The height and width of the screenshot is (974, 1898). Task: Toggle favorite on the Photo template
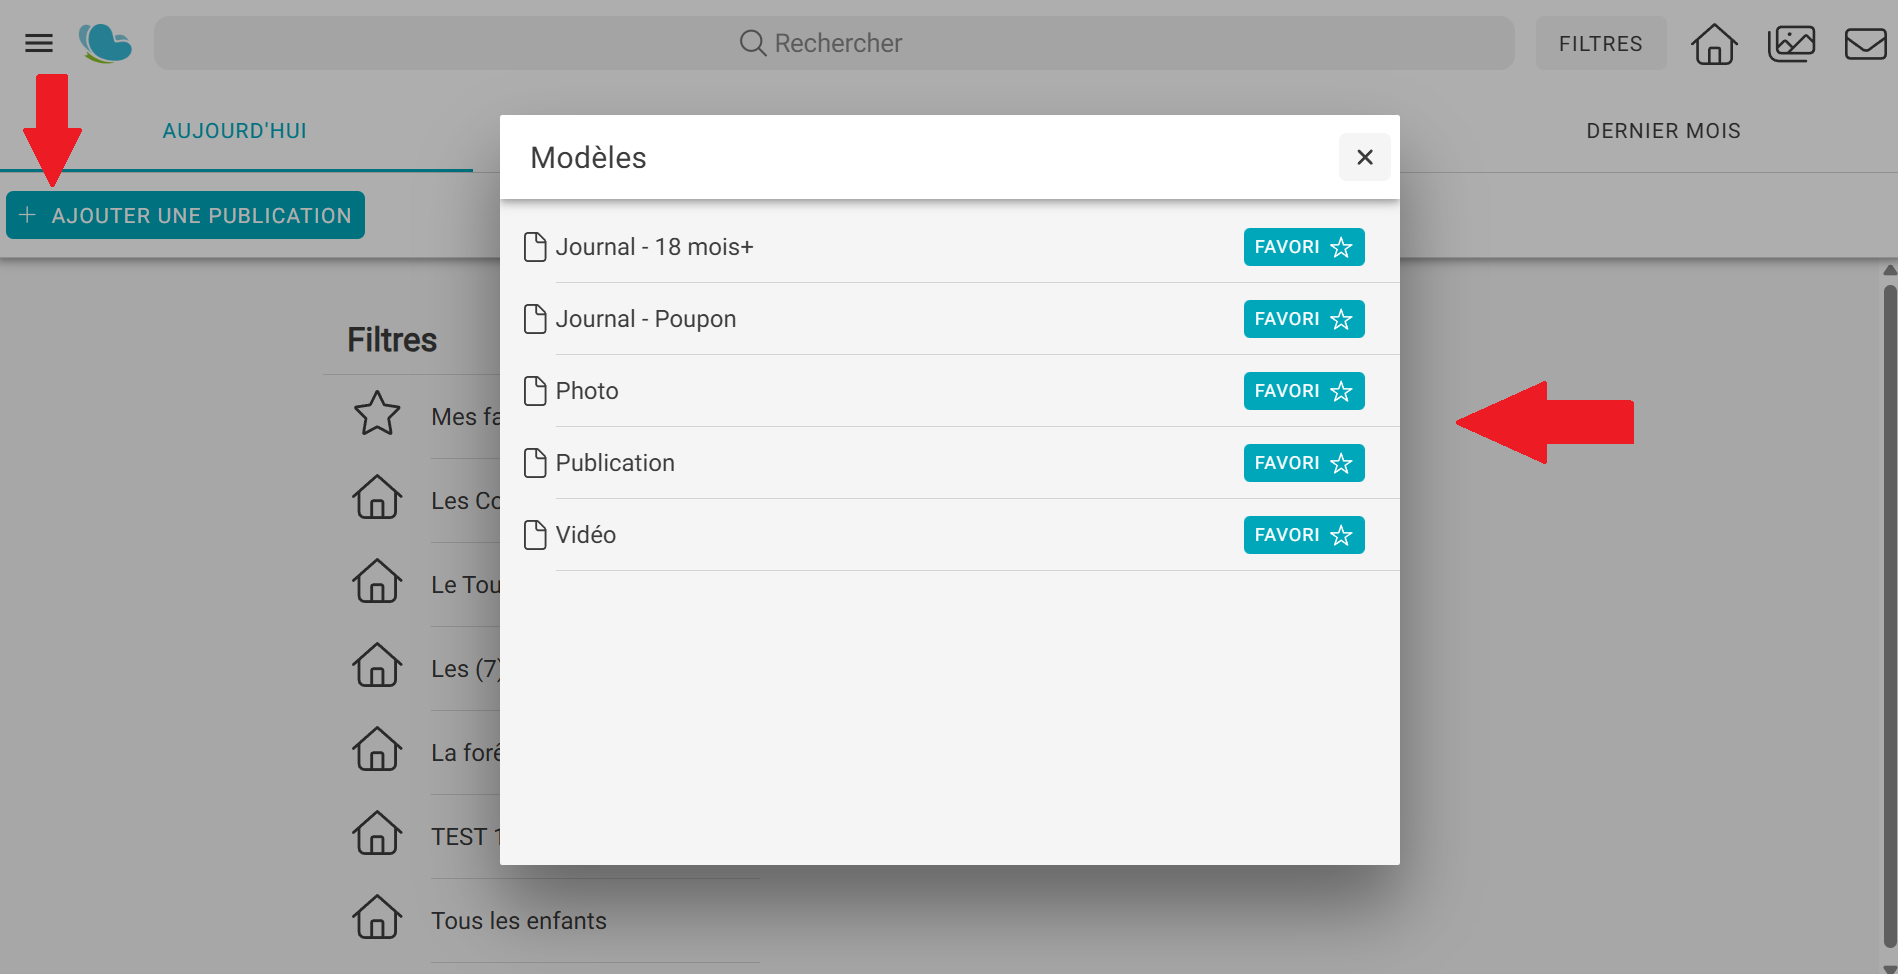1303,391
